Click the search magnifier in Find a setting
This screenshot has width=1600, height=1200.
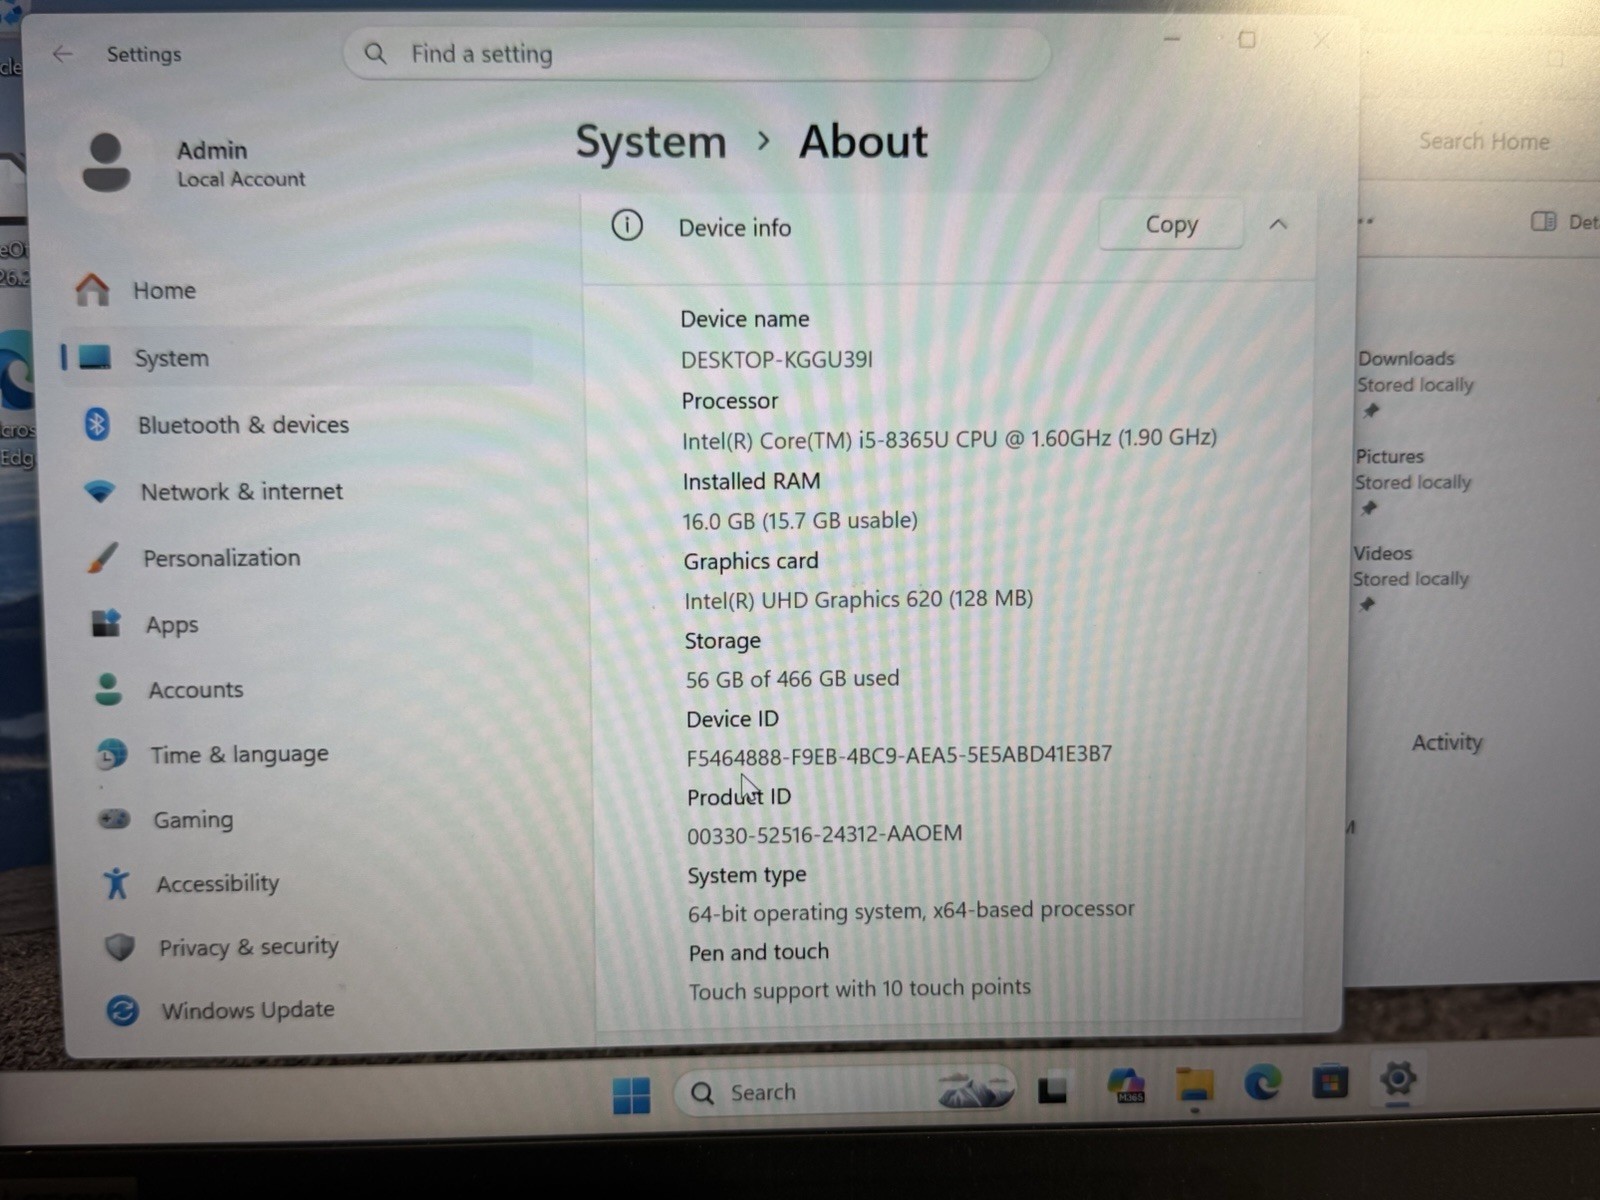coord(375,53)
